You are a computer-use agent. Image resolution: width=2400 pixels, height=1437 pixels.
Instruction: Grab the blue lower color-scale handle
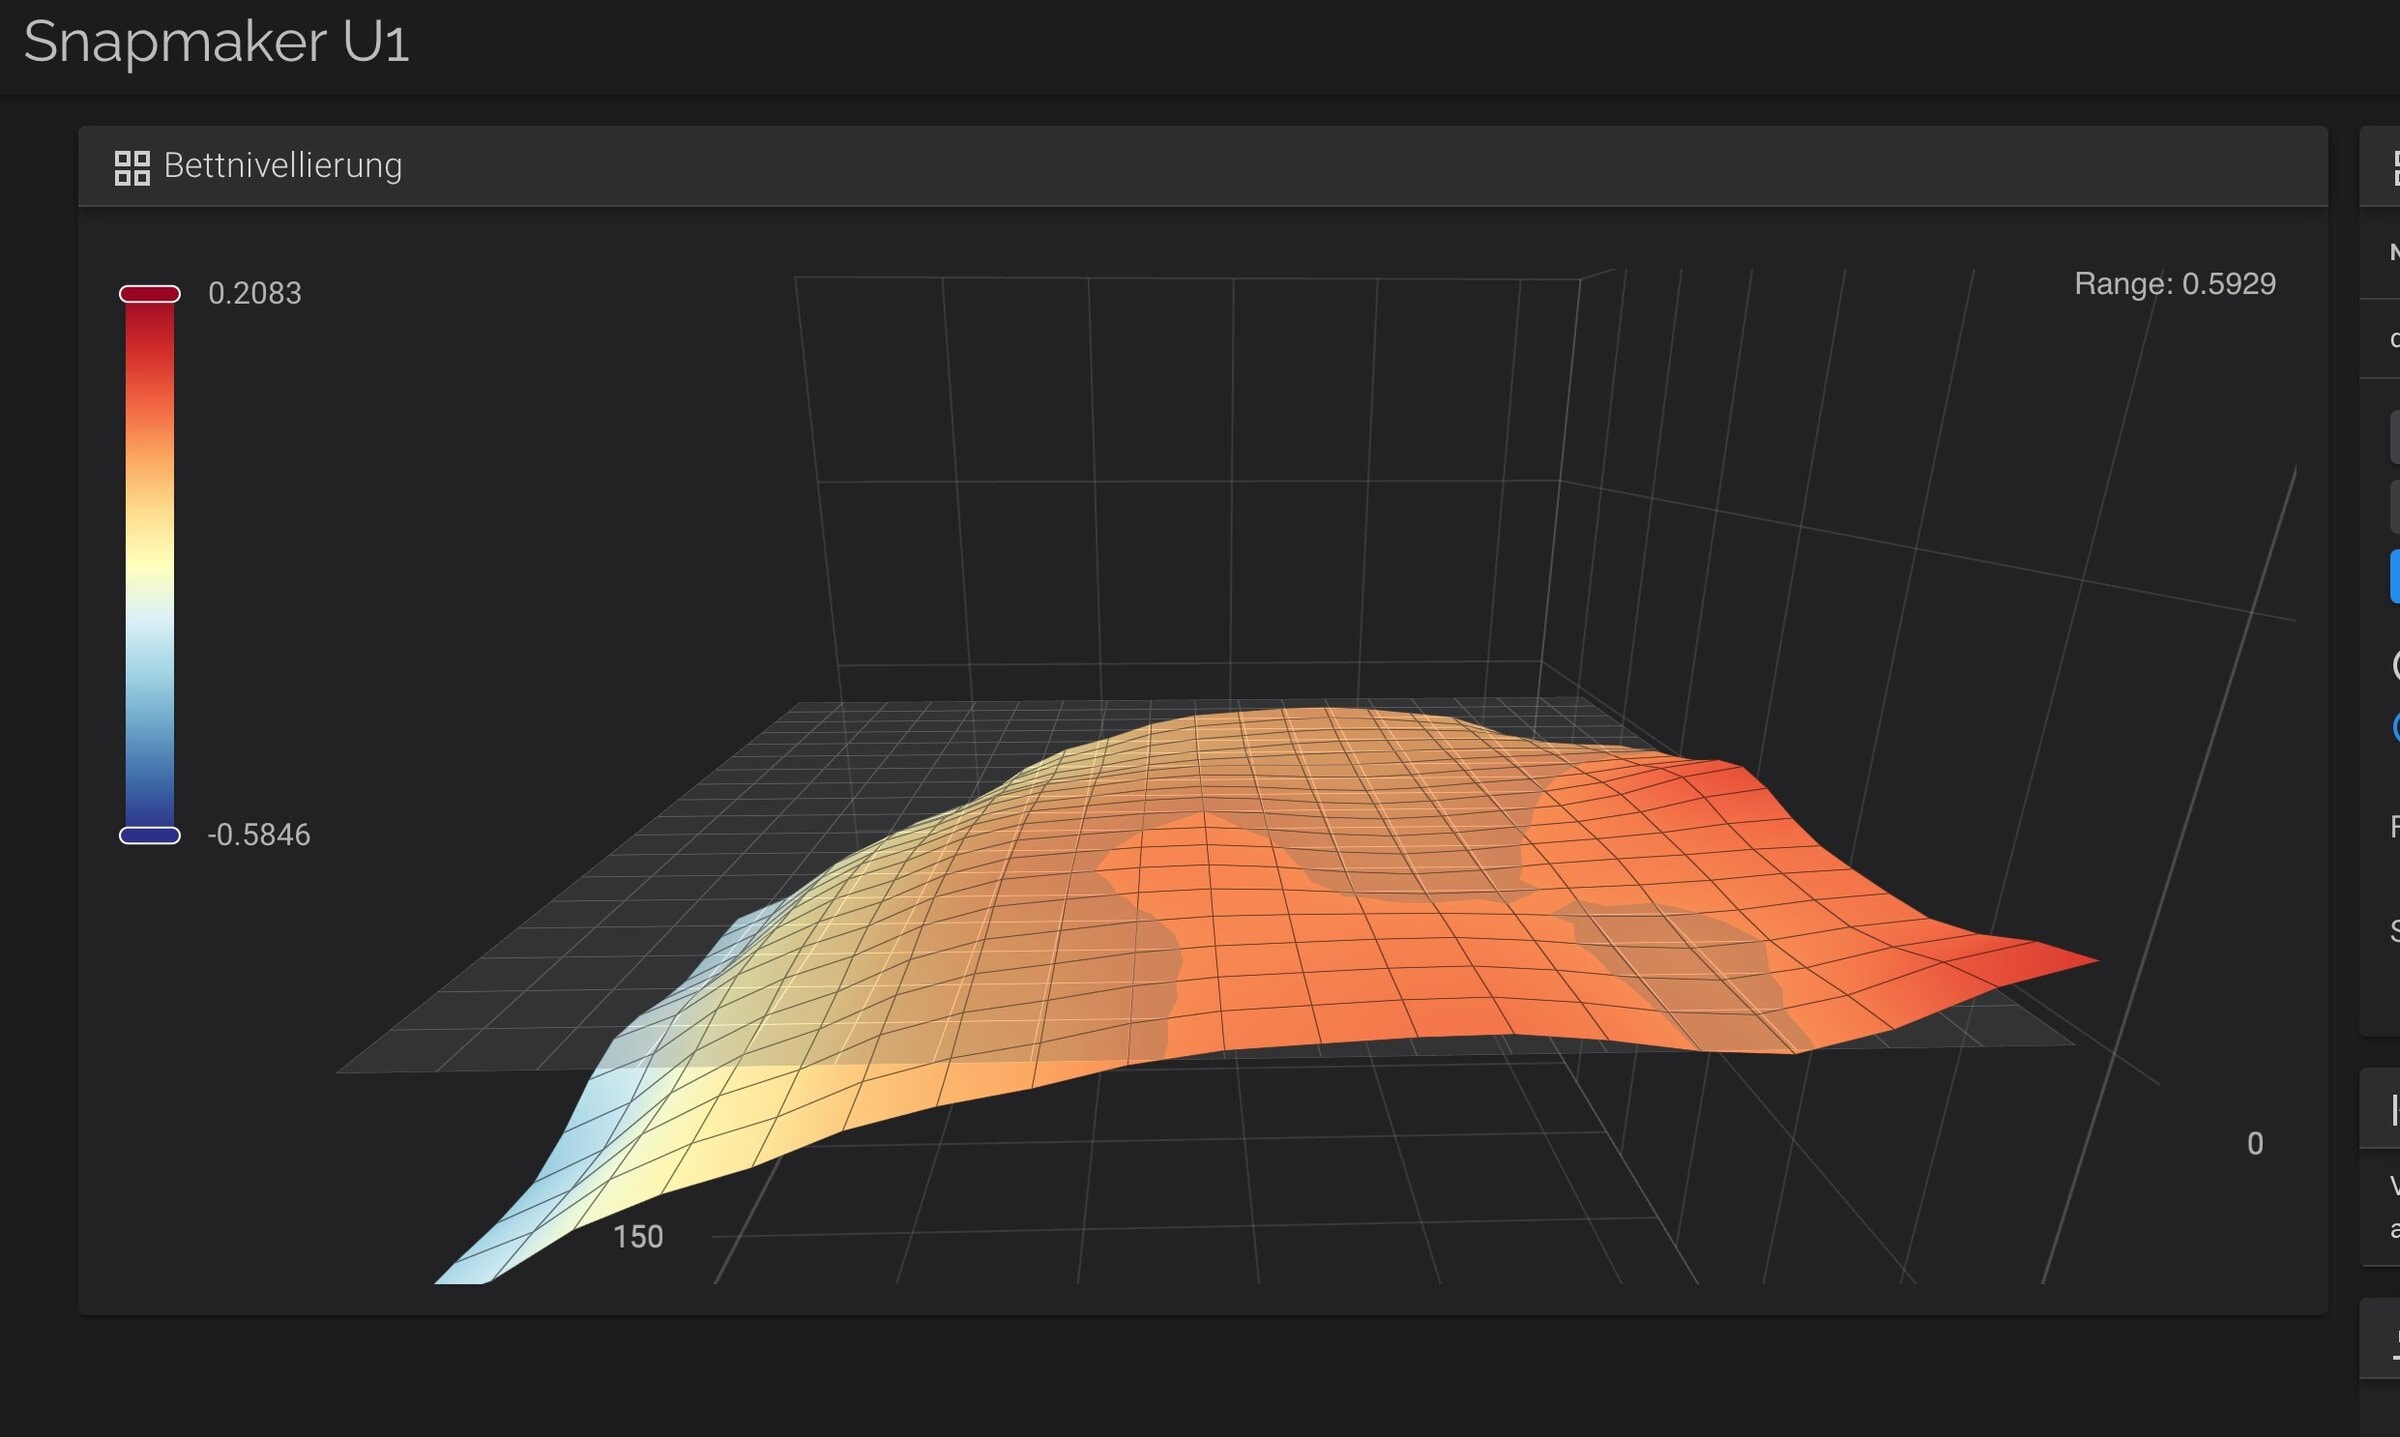pyautogui.click(x=150, y=835)
